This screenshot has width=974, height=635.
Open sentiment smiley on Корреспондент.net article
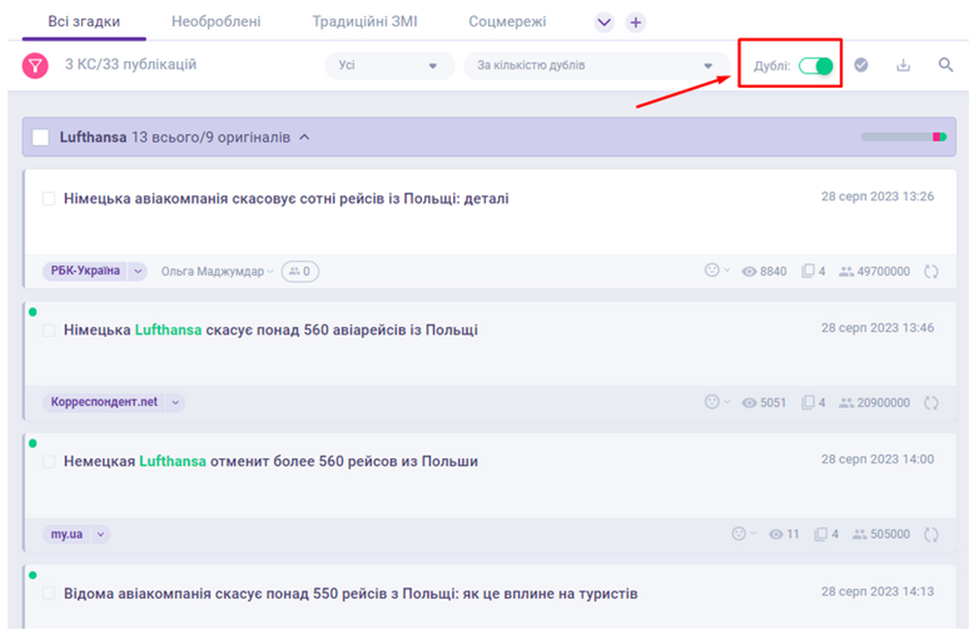coord(712,402)
